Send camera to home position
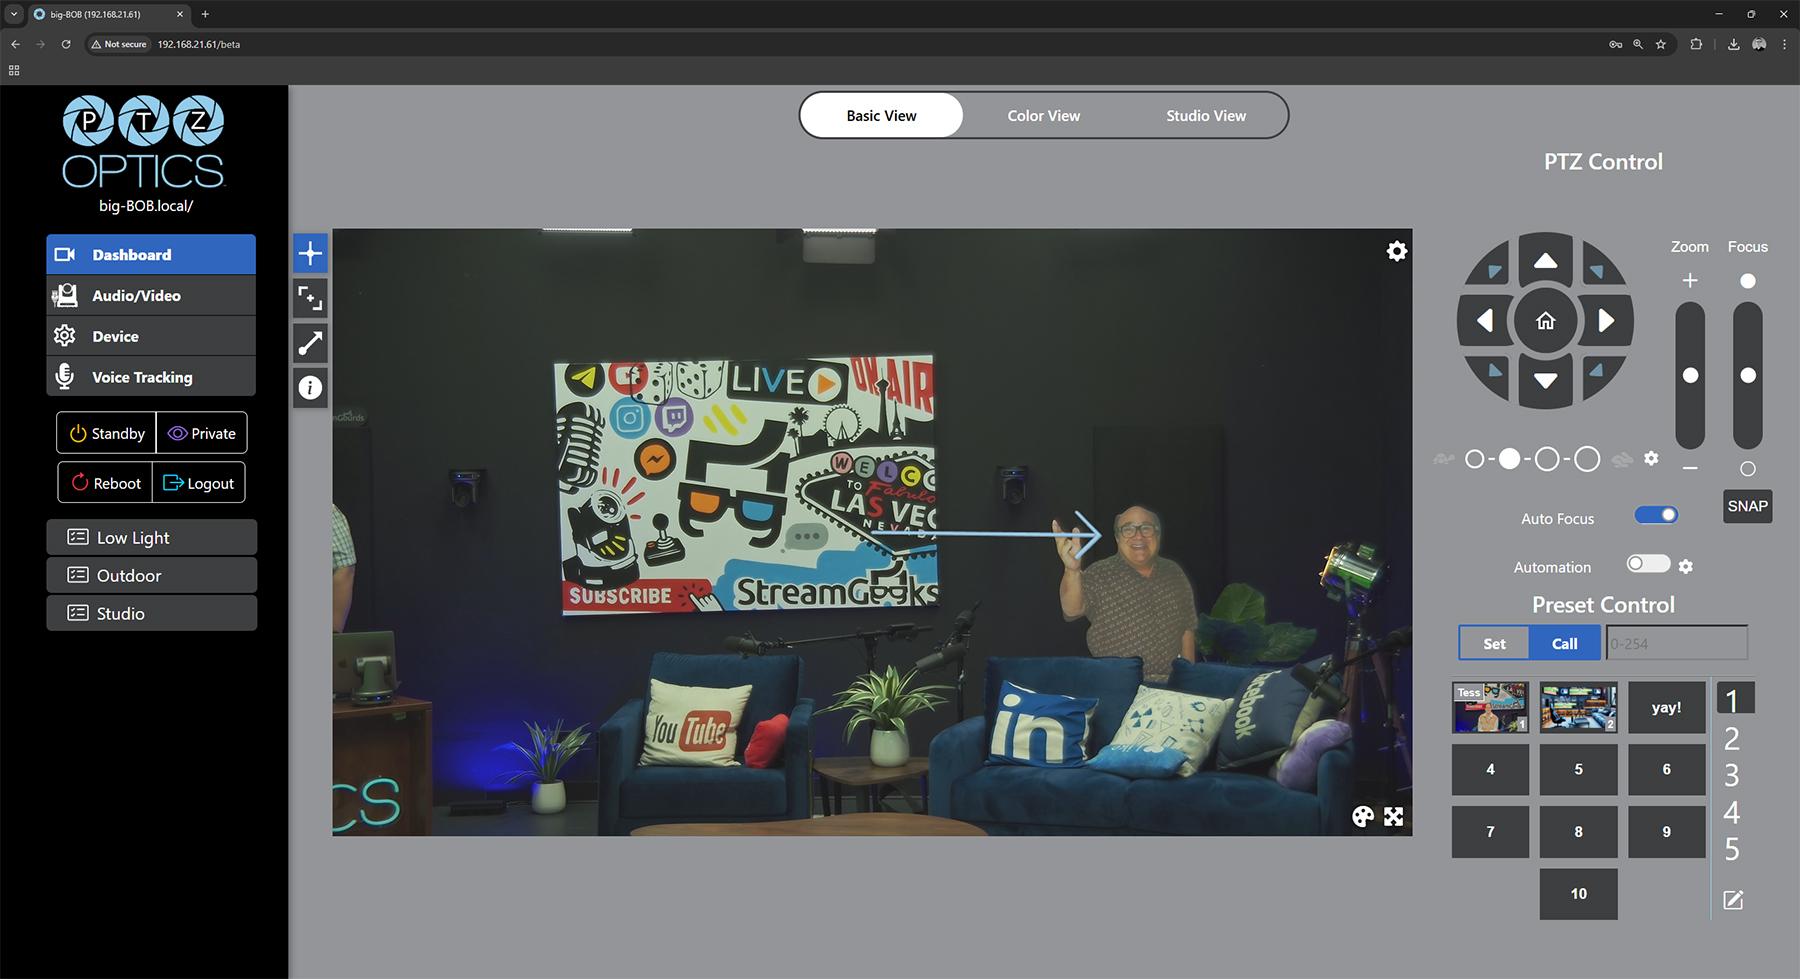The image size is (1800, 979). (1546, 321)
